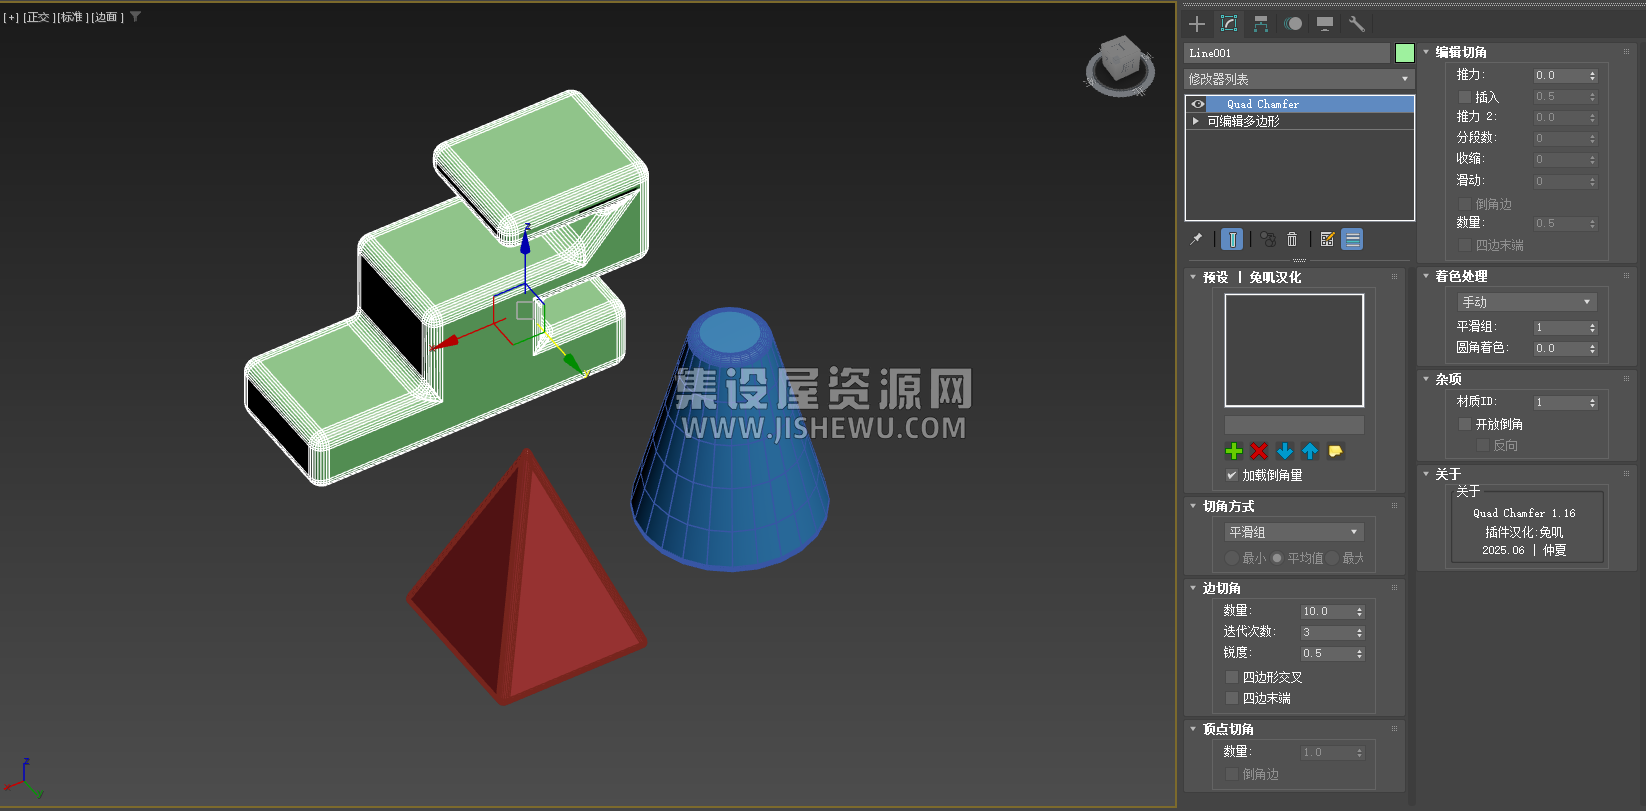Uncheck the 加载倒角量 checkbox

point(1232,475)
